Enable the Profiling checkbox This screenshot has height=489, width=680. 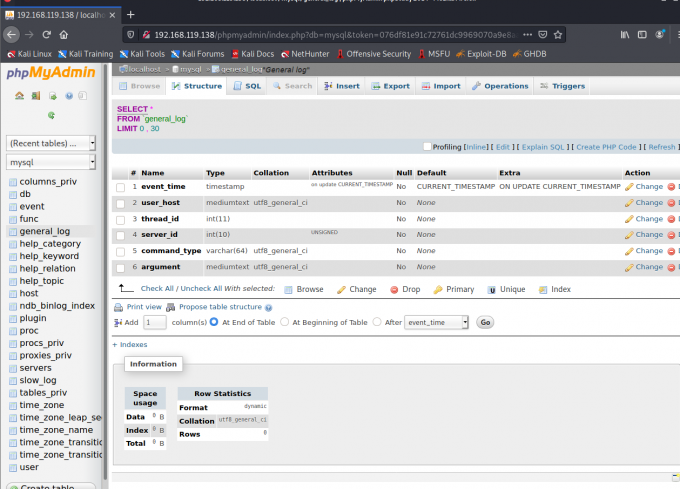pos(427,147)
